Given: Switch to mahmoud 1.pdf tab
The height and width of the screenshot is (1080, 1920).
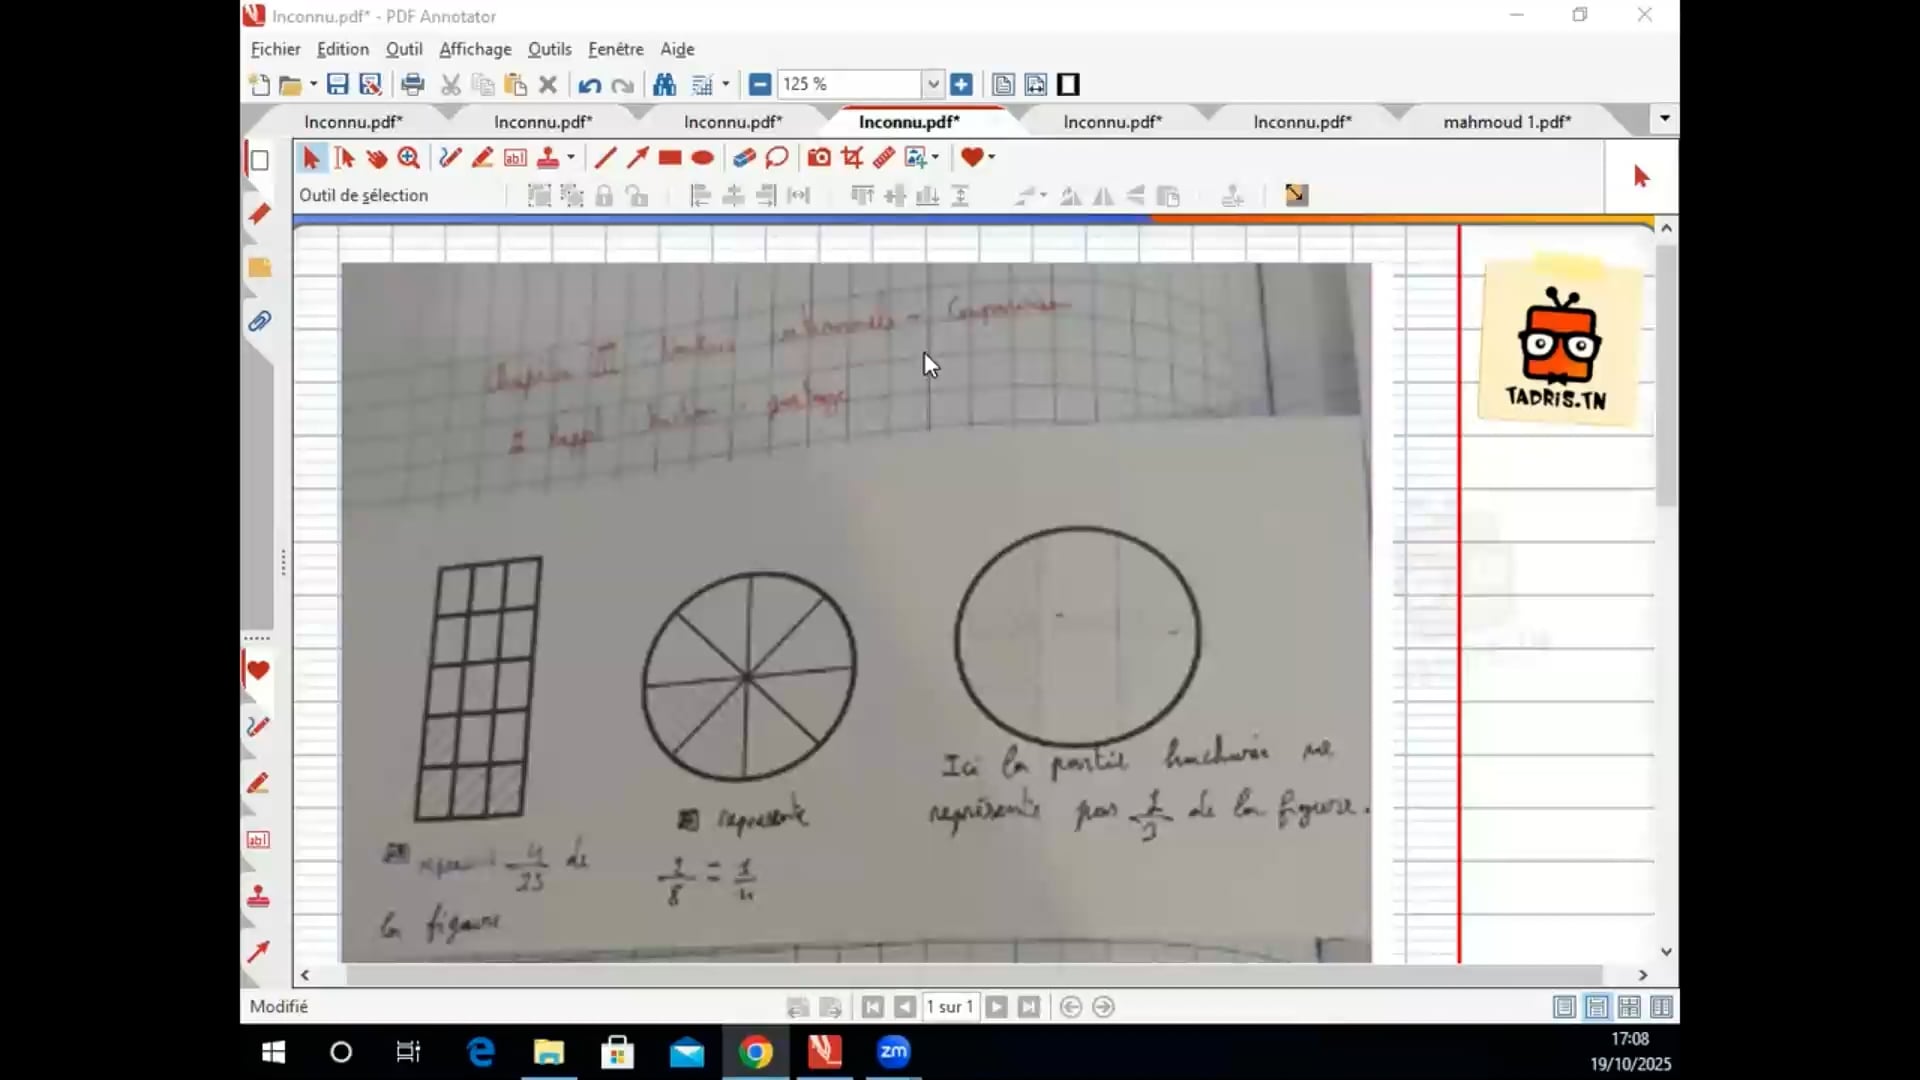Looking at the screenshot, I should (1506, 122).
